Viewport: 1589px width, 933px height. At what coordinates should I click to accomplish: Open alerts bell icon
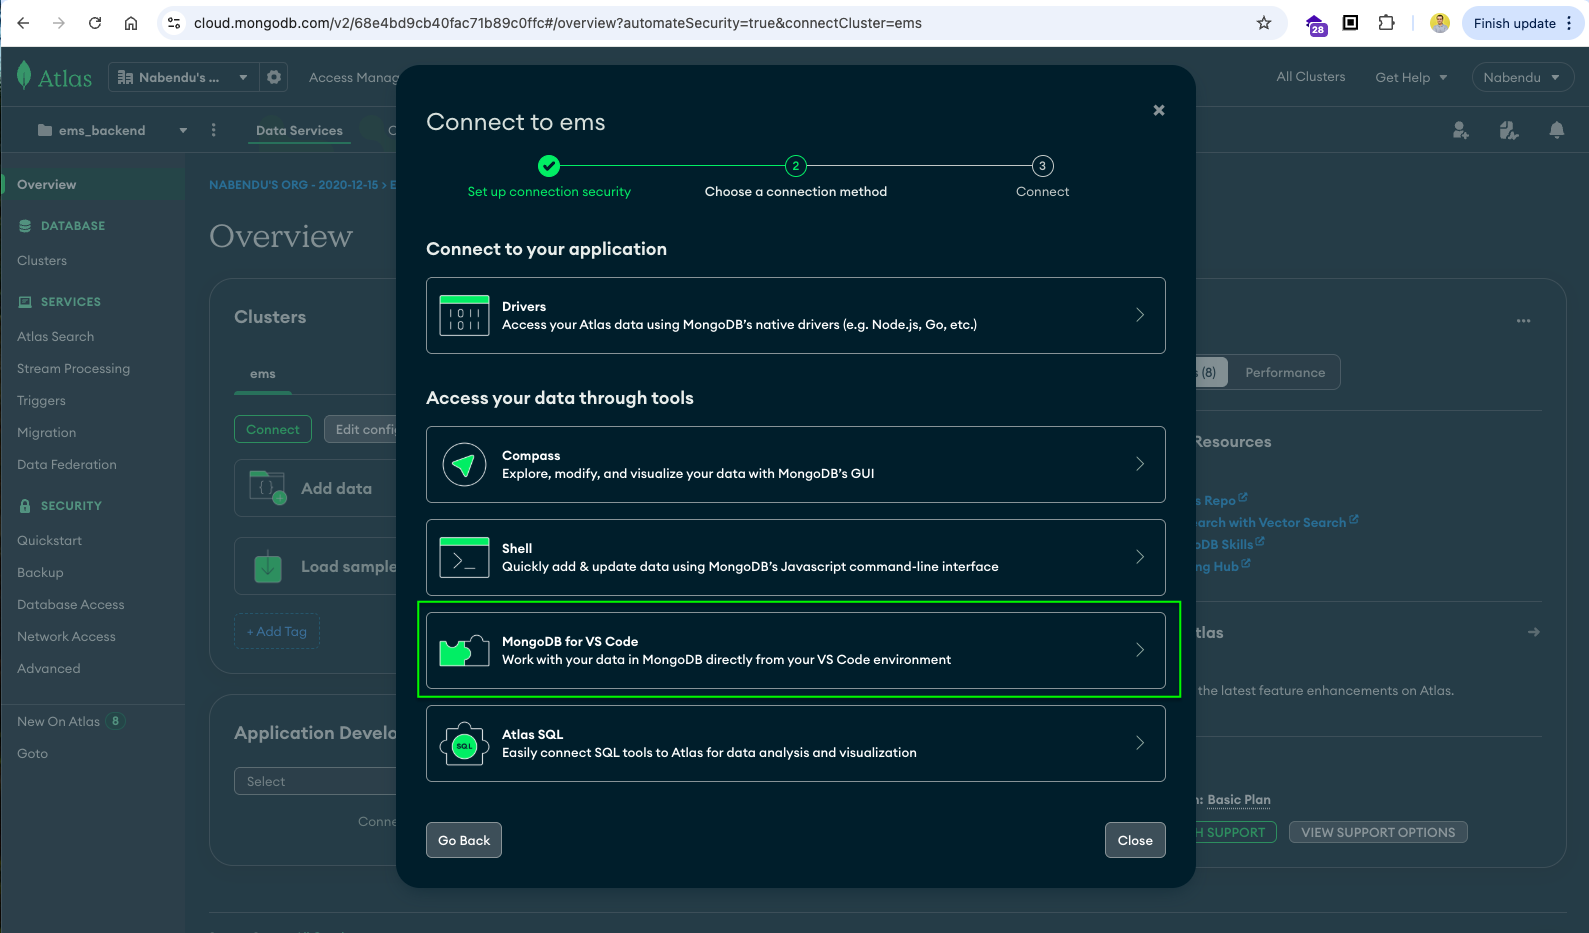click(1557, 130)
